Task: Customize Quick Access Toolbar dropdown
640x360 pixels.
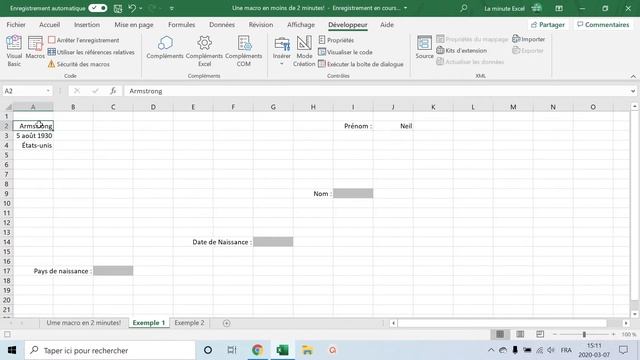Action: coord(172,8)
